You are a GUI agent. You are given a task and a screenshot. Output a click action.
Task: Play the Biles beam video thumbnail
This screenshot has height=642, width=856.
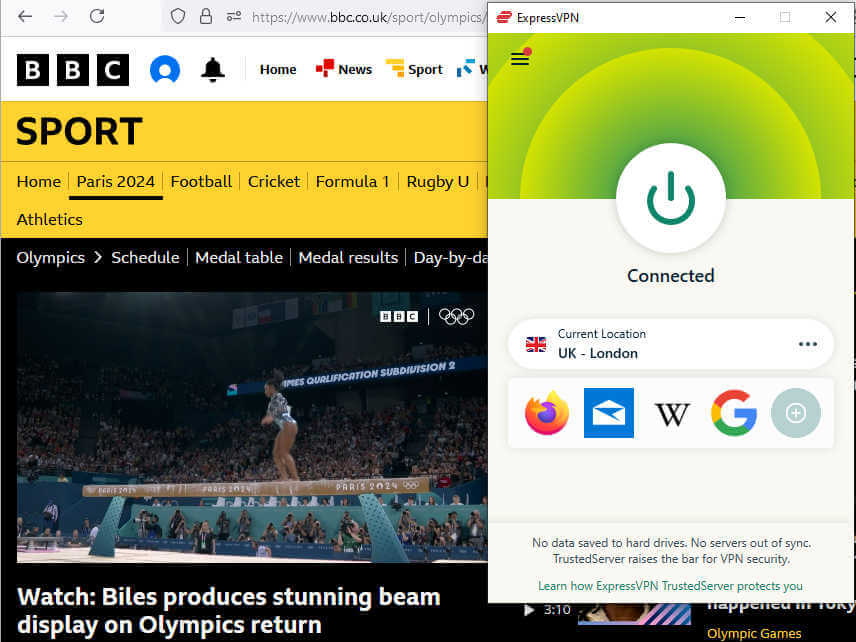pyautogui.click(x=252, y=427)
